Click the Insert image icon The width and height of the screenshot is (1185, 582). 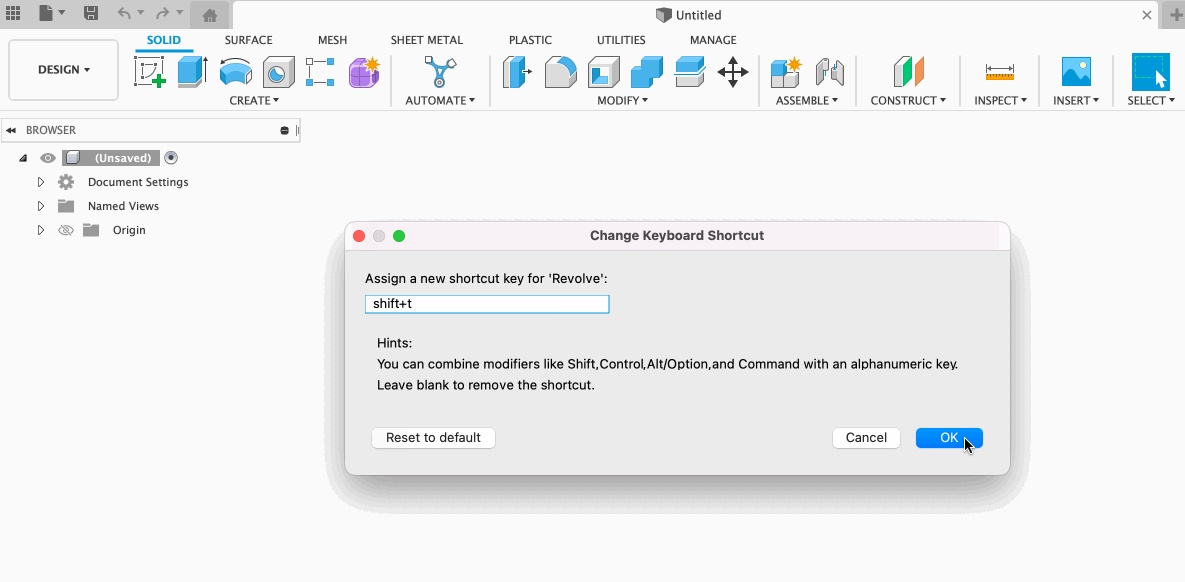[x=1076, y=72]
